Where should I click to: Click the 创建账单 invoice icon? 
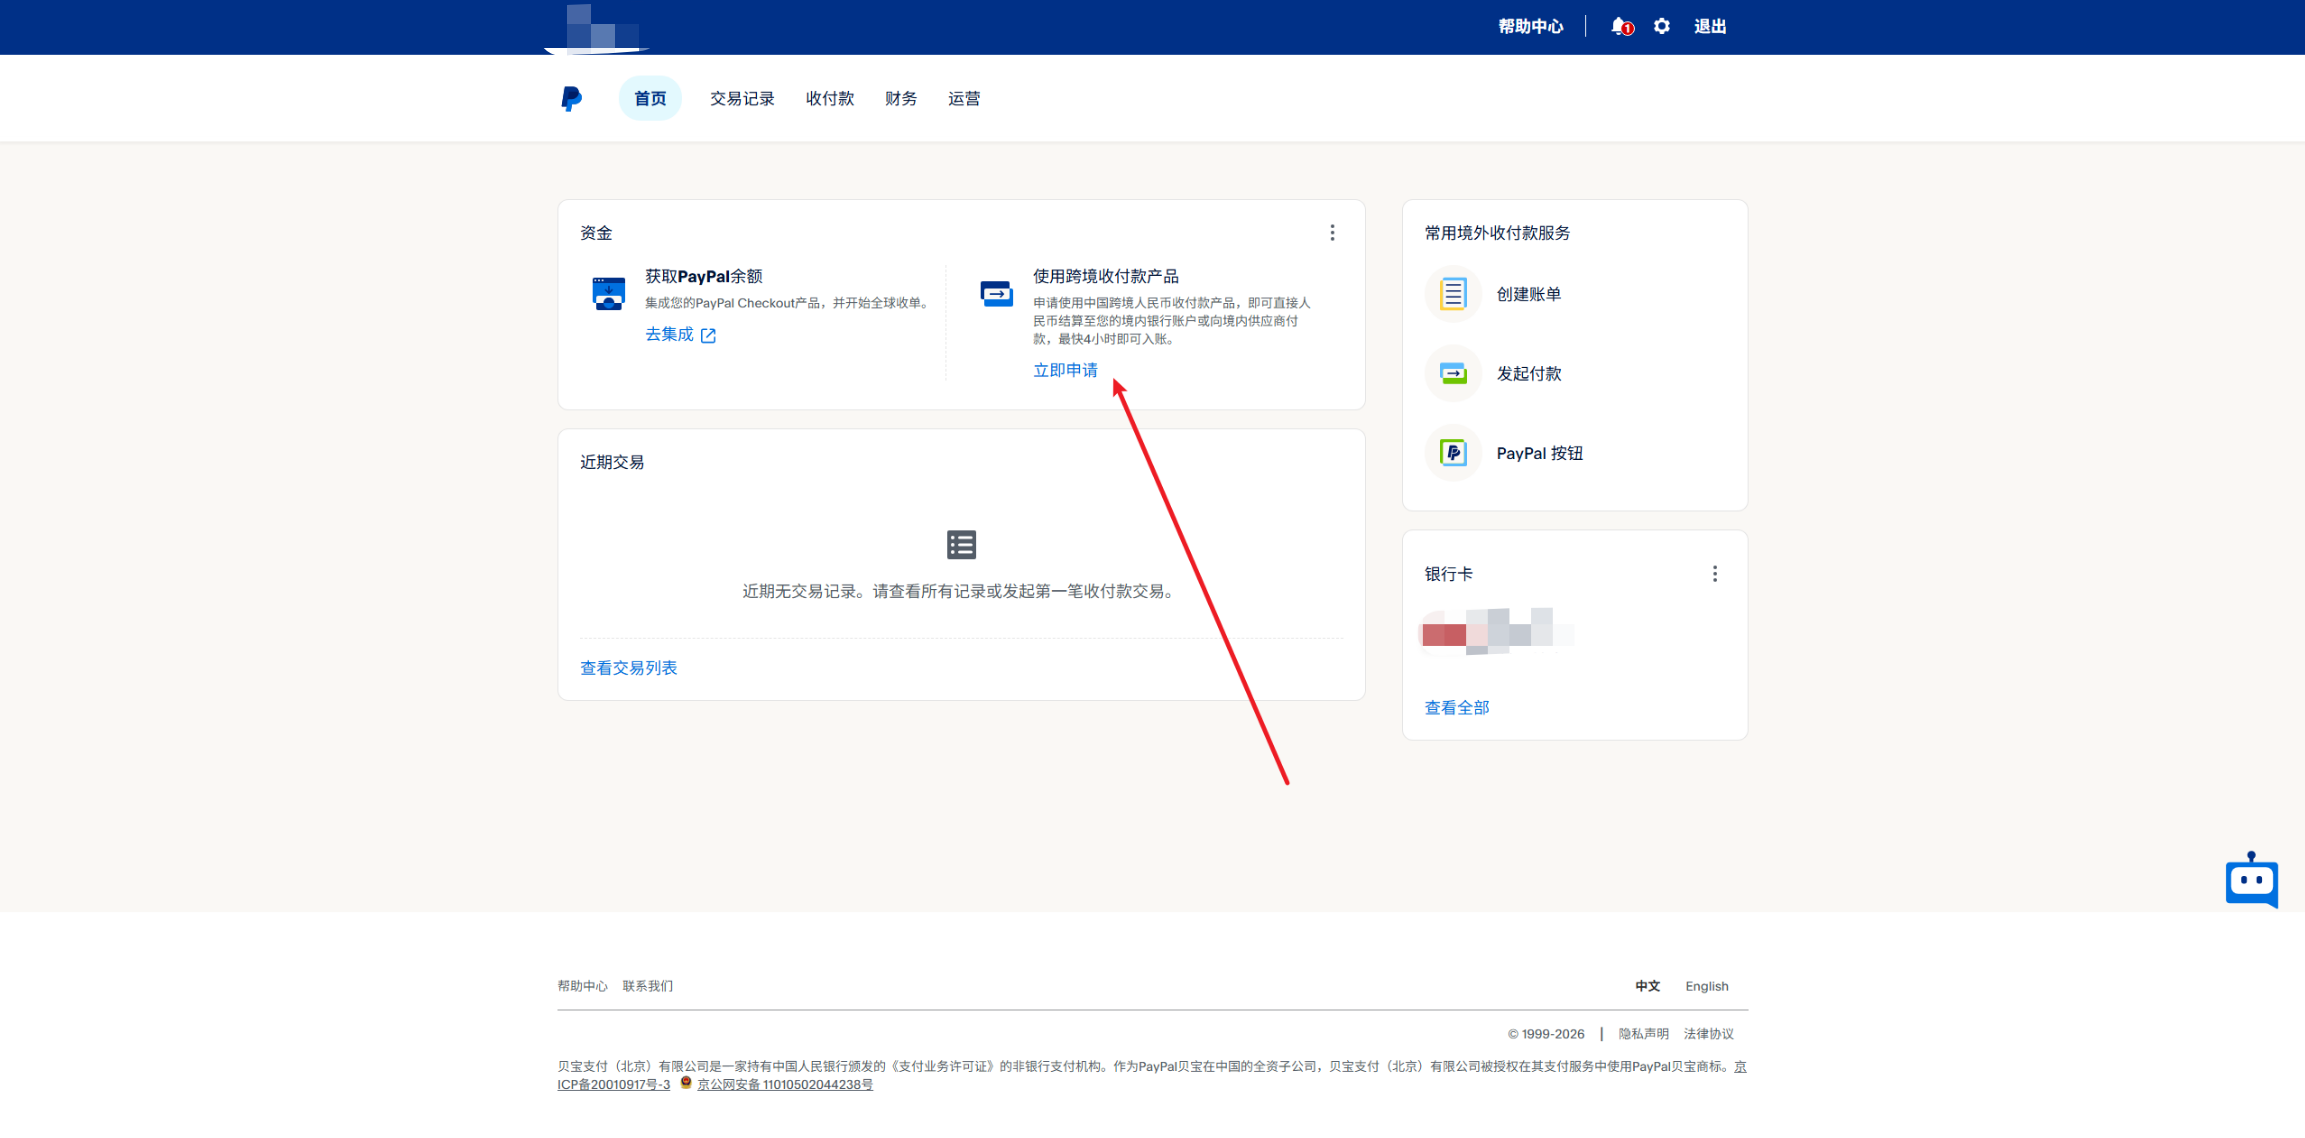[1452, 294]
